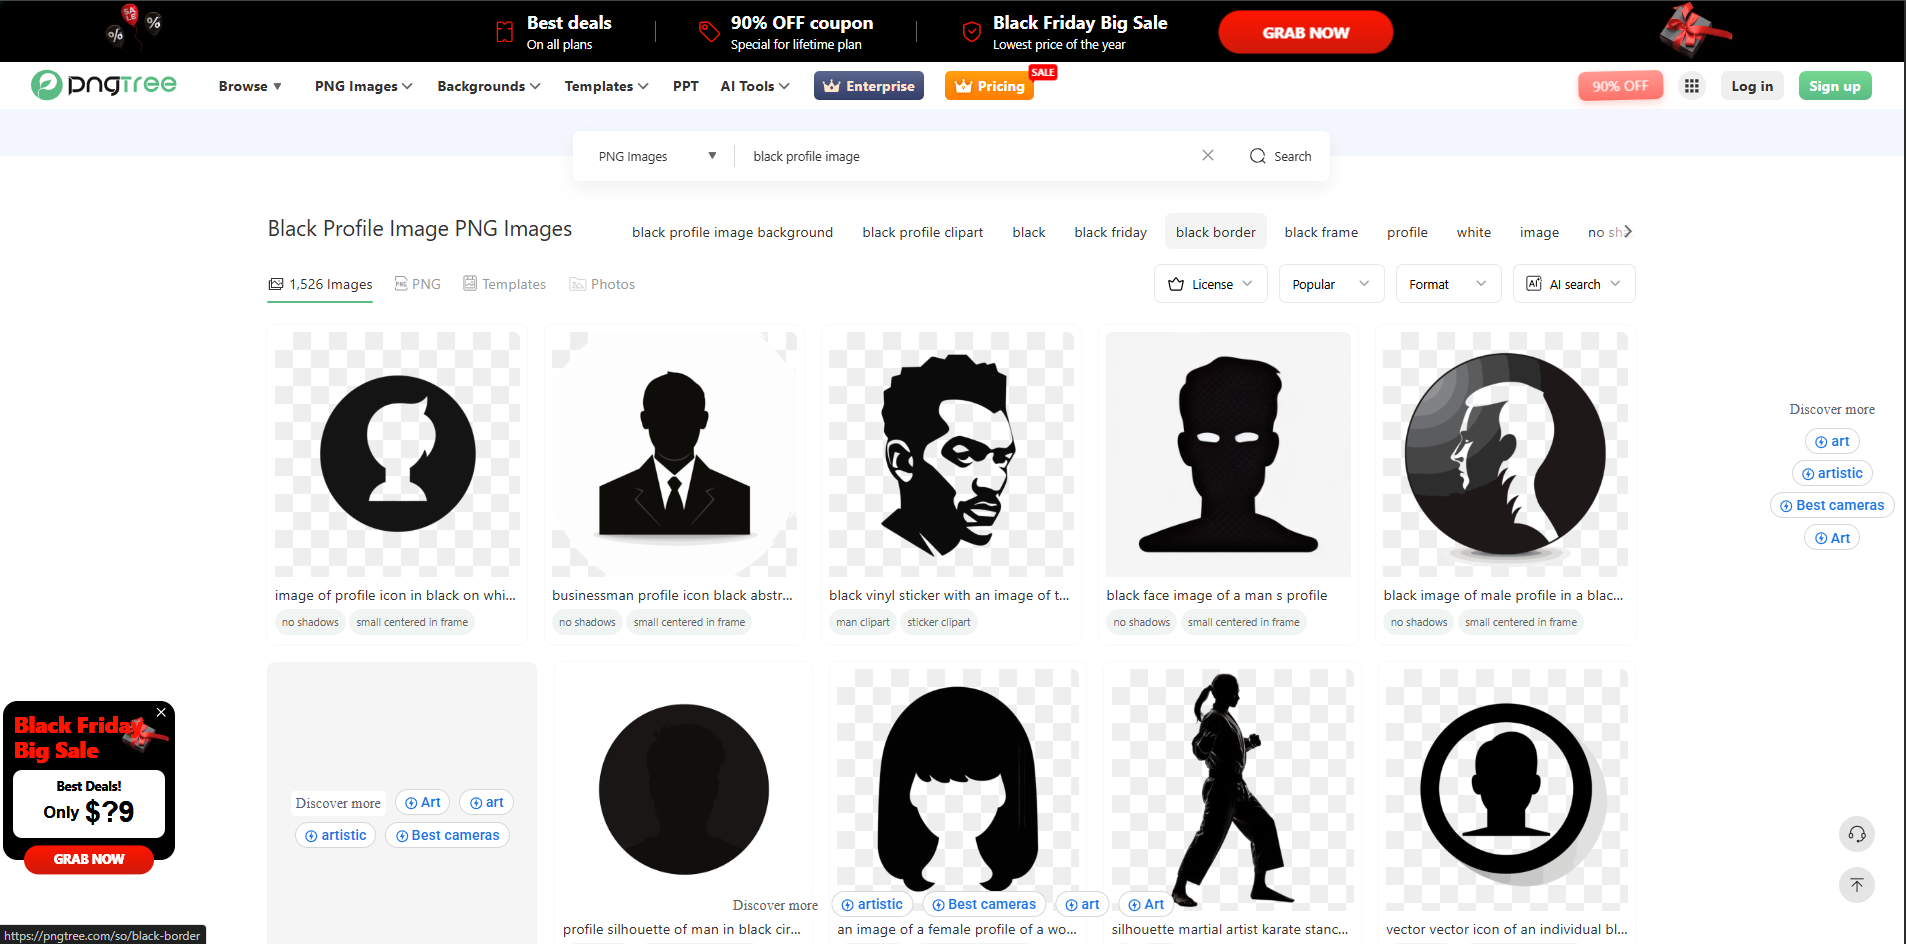Image resolution: width=1906 pixels, height=944 pixels.
Task: Switch to the Photos tab
Action: (x=601, y=284)
